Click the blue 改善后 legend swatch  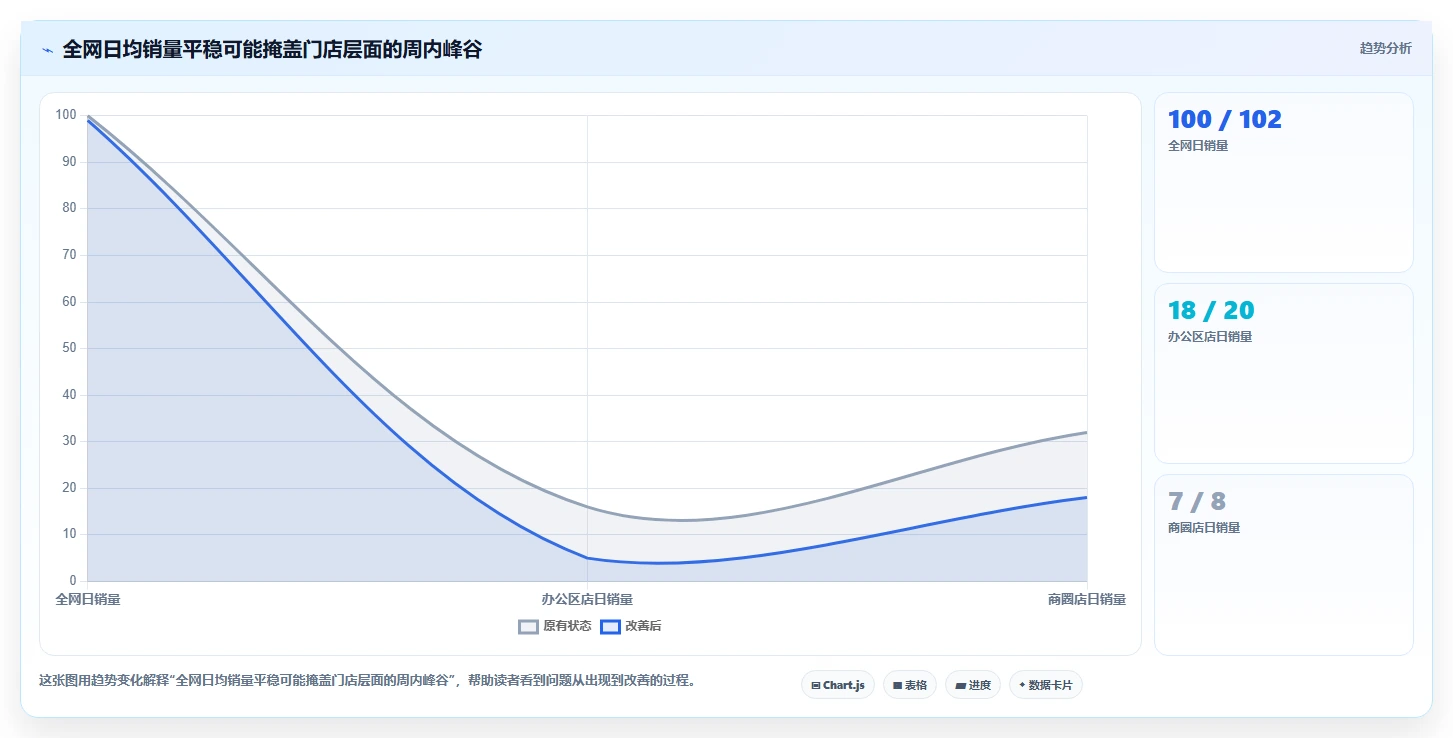click(x=610, y=627)
